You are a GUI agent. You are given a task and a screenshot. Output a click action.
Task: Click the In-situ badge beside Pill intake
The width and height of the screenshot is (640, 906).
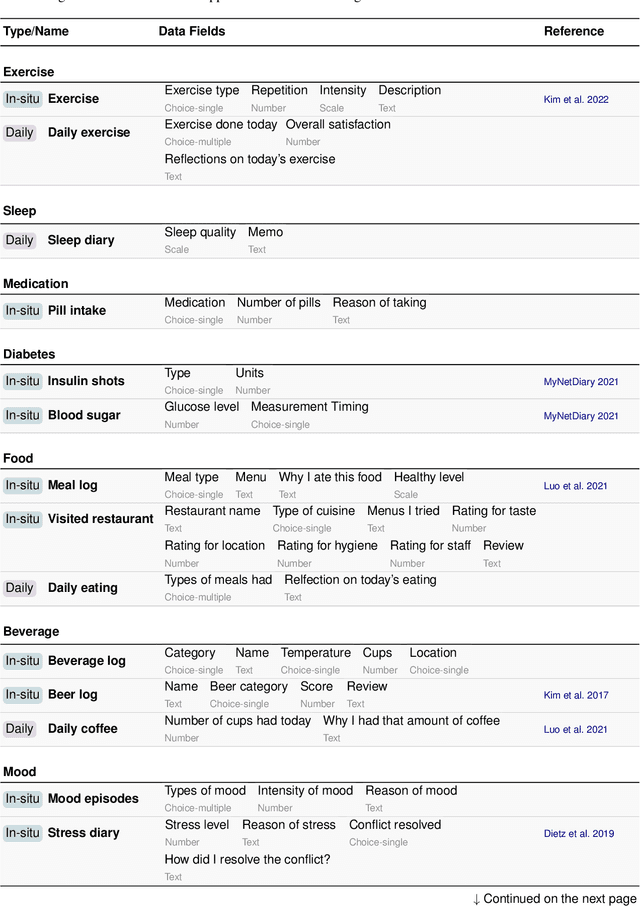coord(22,311)
